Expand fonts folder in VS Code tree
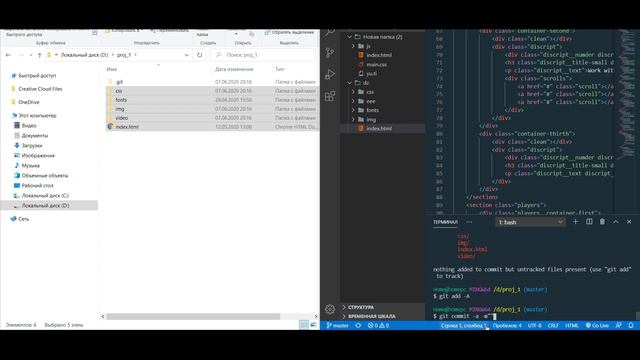Image resolution: width=640 pixels, height=360 pixels. (x=353, y=110)
